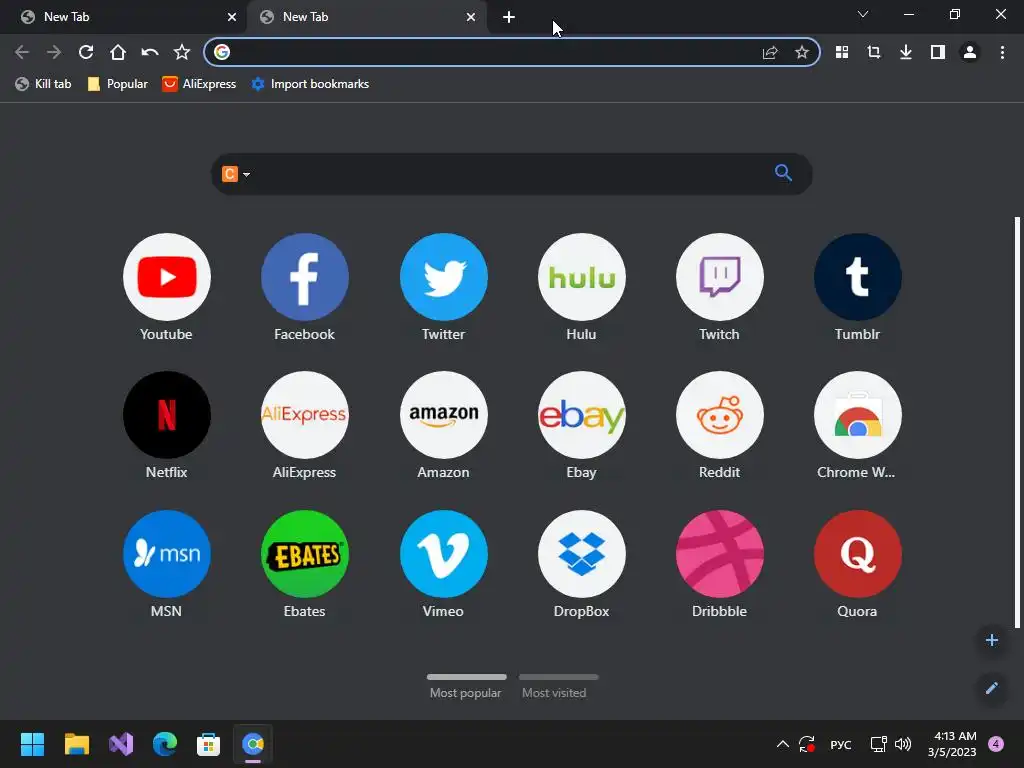Open the clock and date flyout

[953, 744]
